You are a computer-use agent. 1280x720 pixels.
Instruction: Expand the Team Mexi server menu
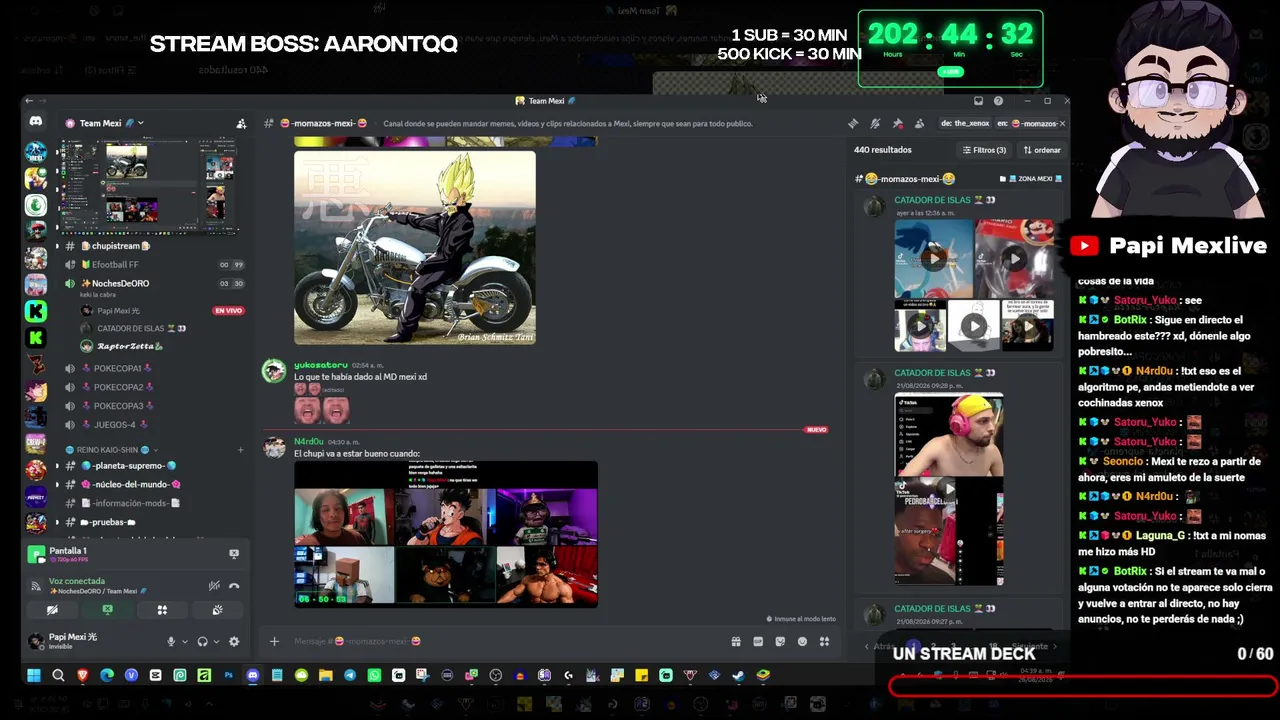pos(104,123)
